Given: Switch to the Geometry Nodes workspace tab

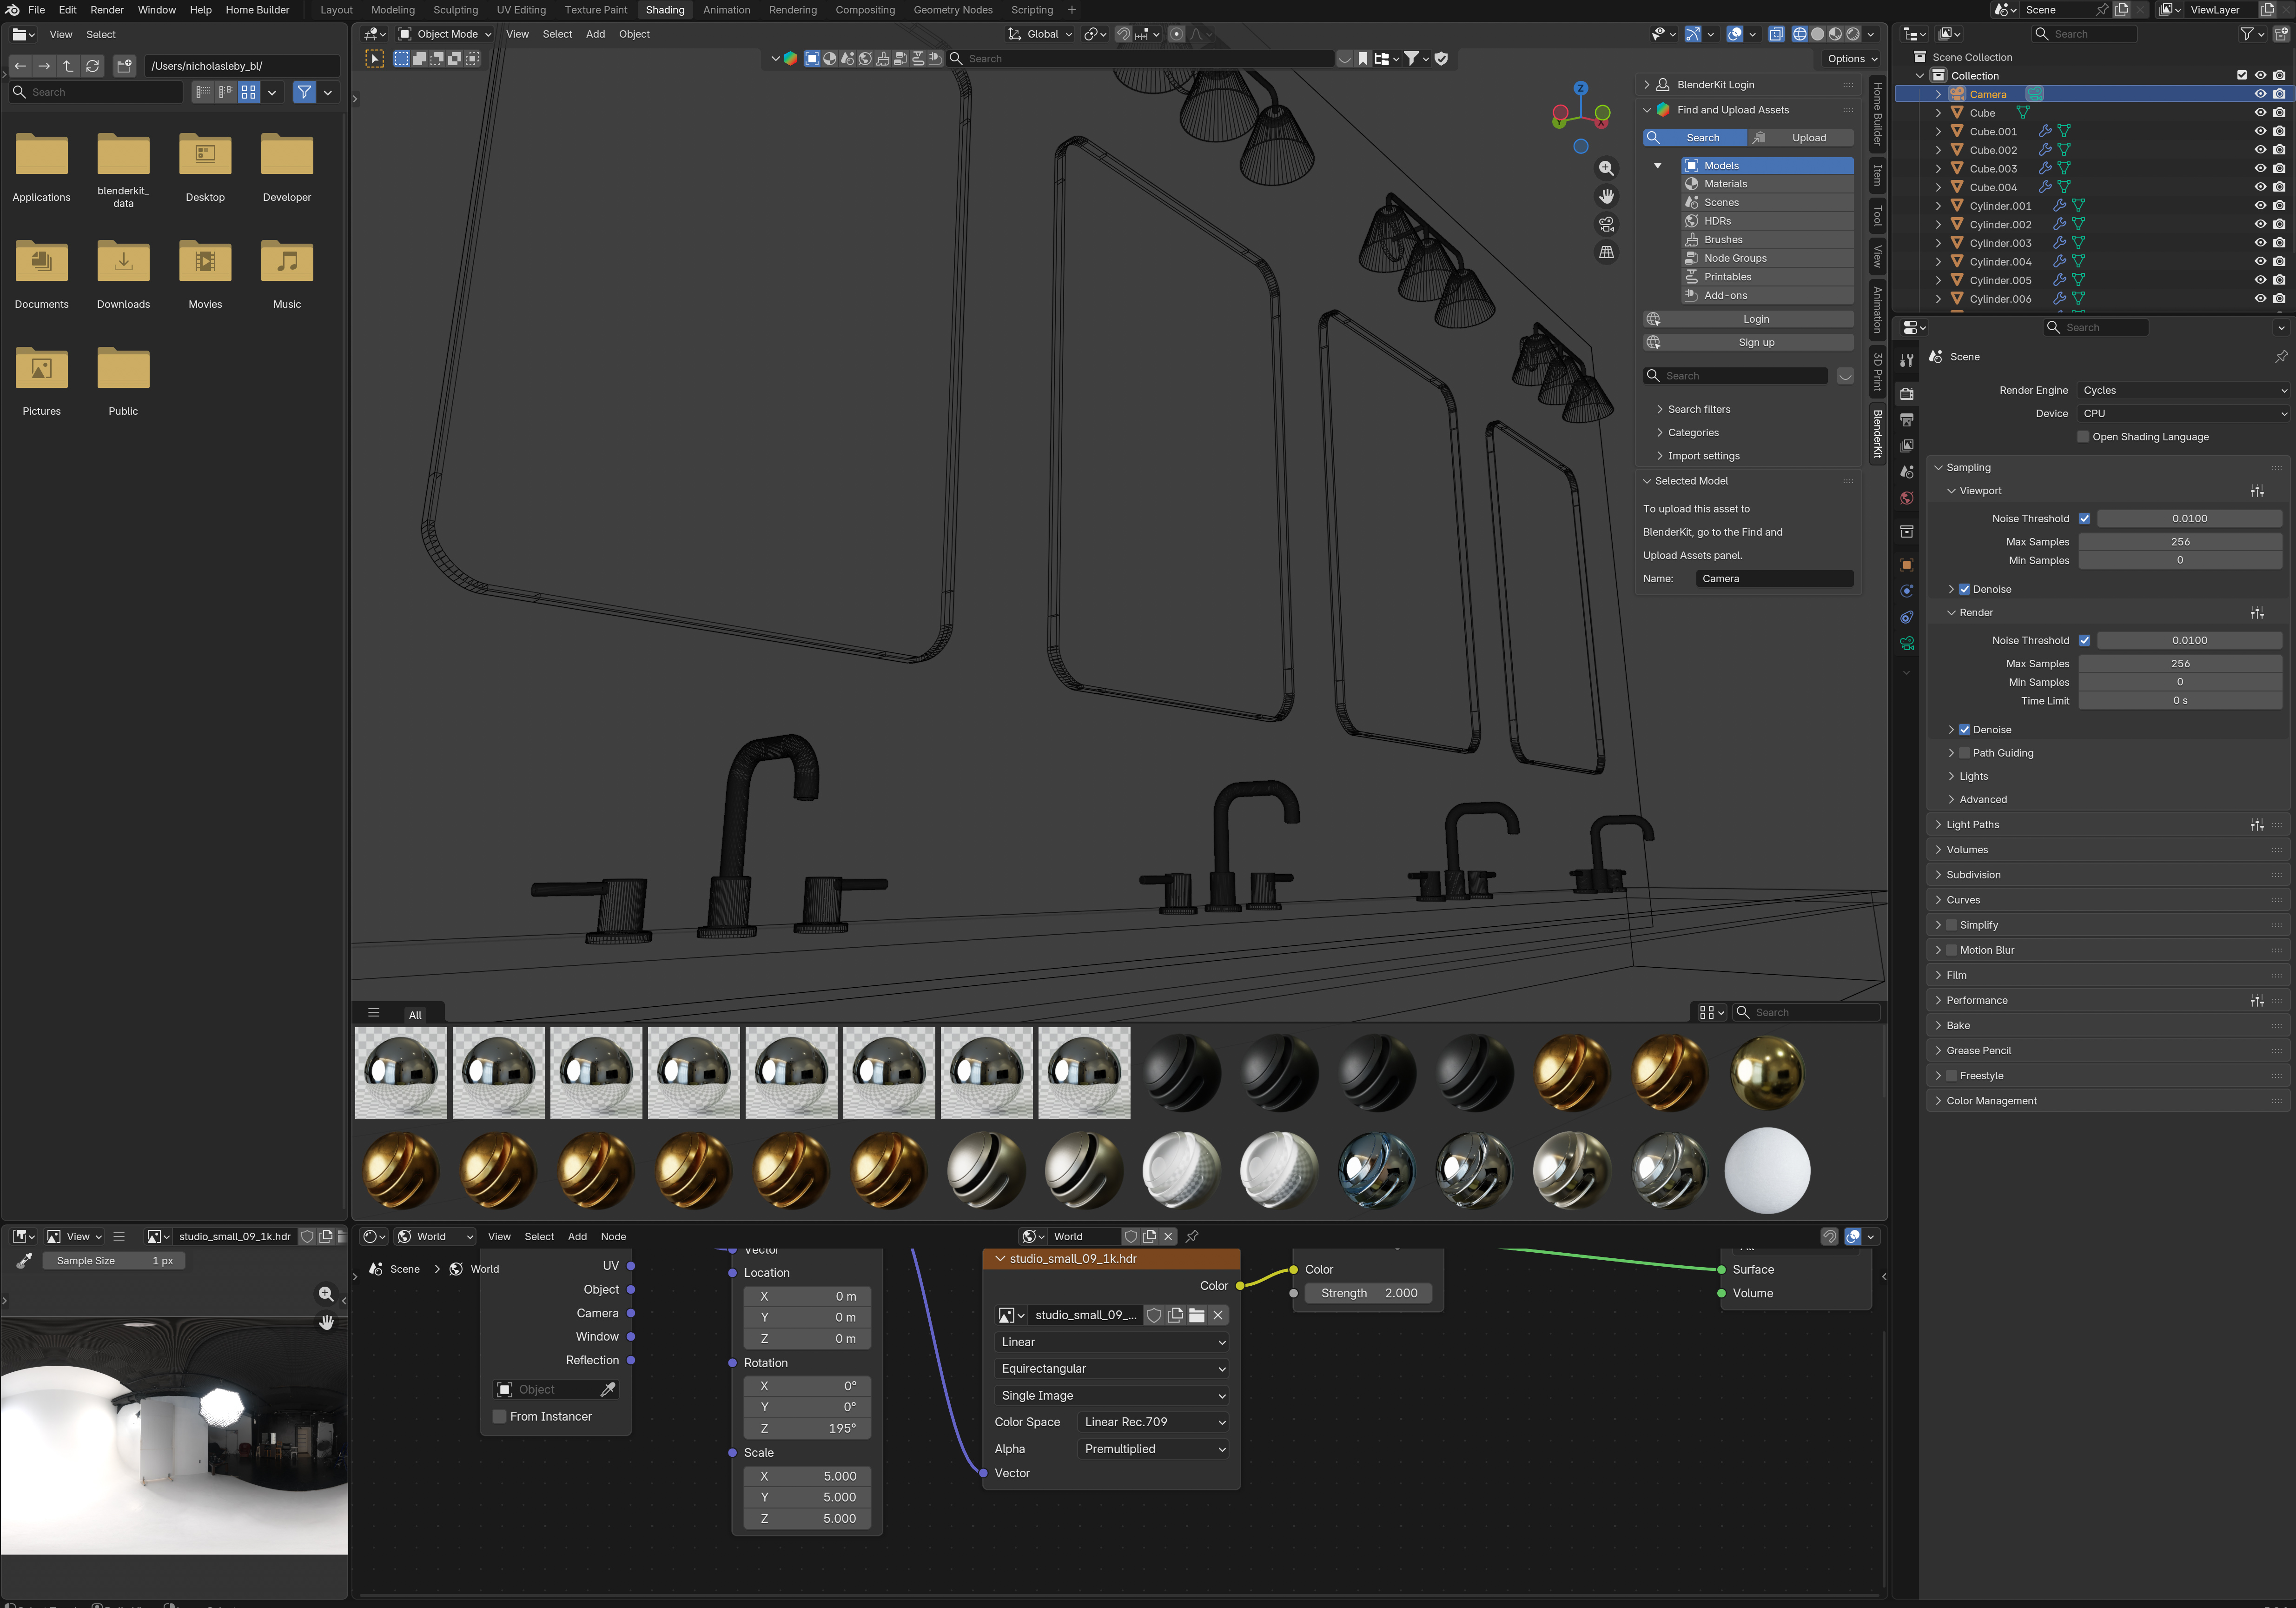Looking at the screenshot, I should click(x=953, y=10).
